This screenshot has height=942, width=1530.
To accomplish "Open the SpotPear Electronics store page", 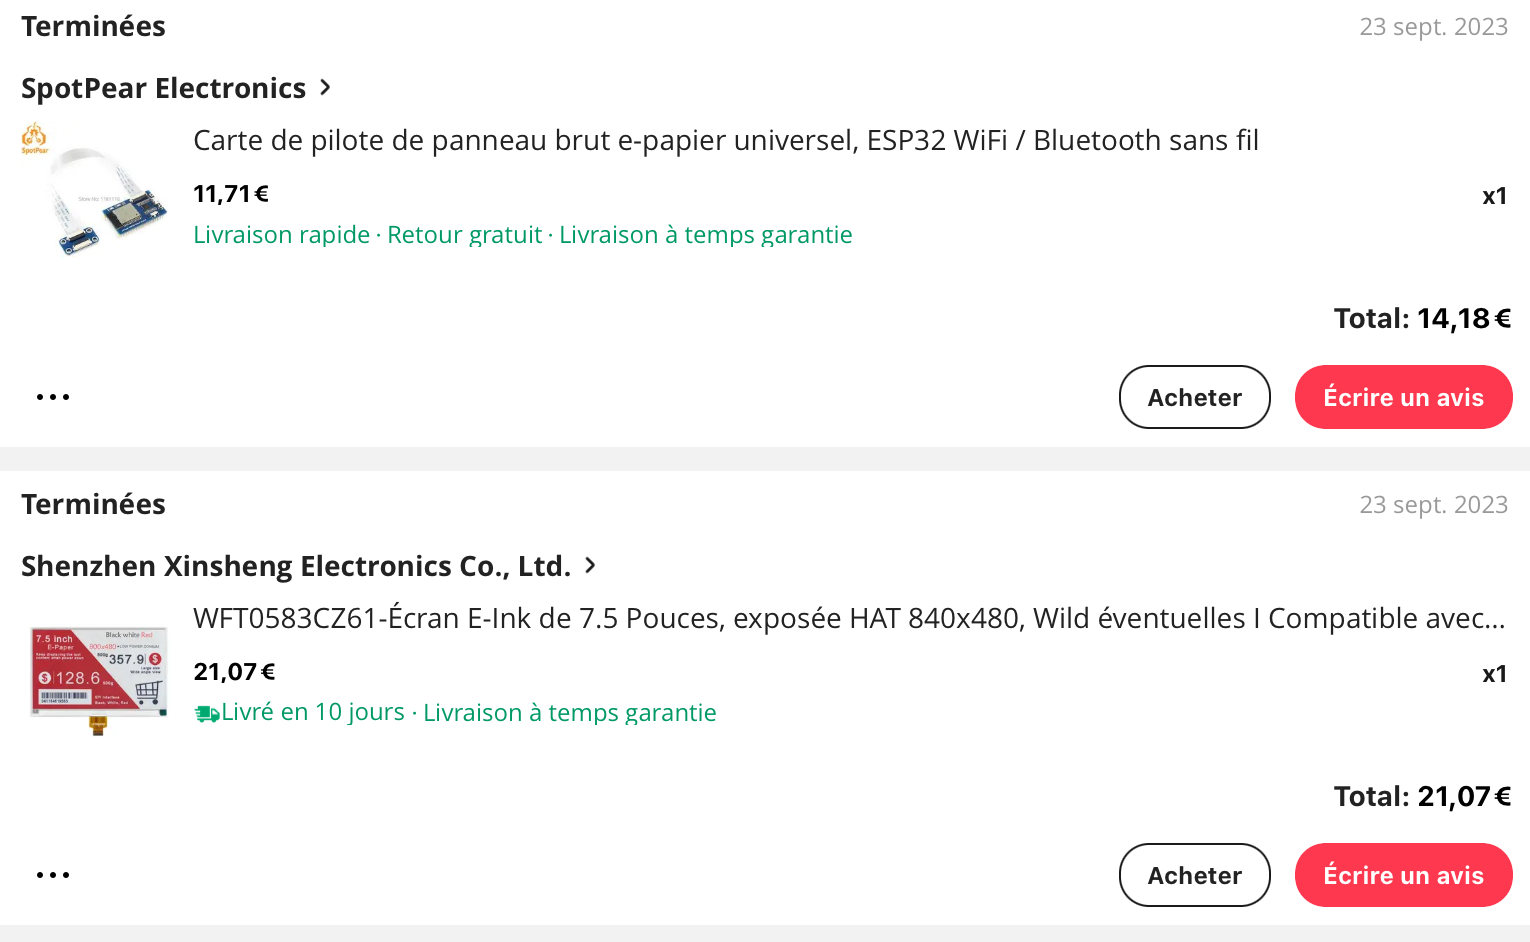I will point(163,88).
